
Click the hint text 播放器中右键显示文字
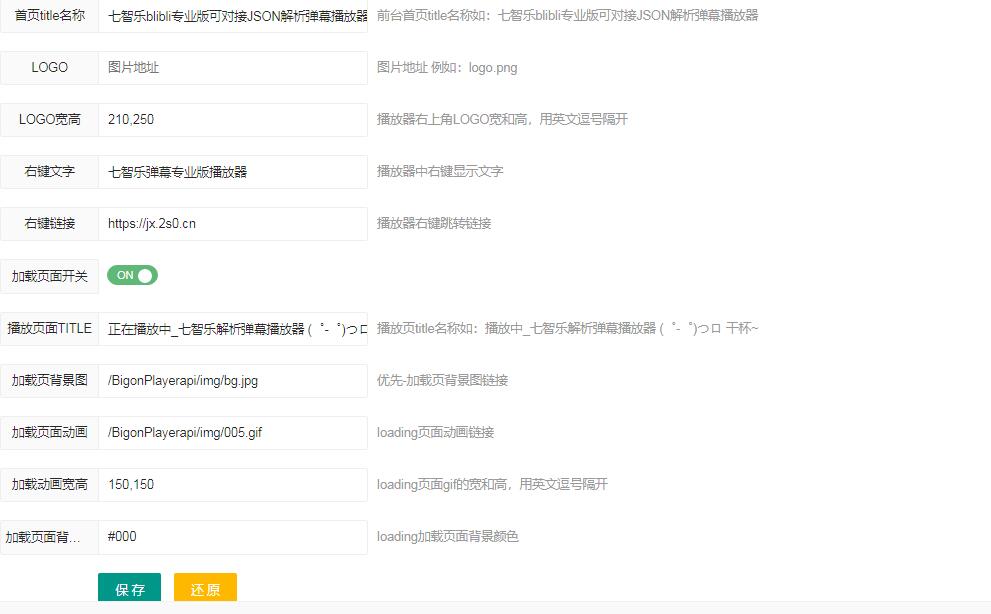pos(440,172)
